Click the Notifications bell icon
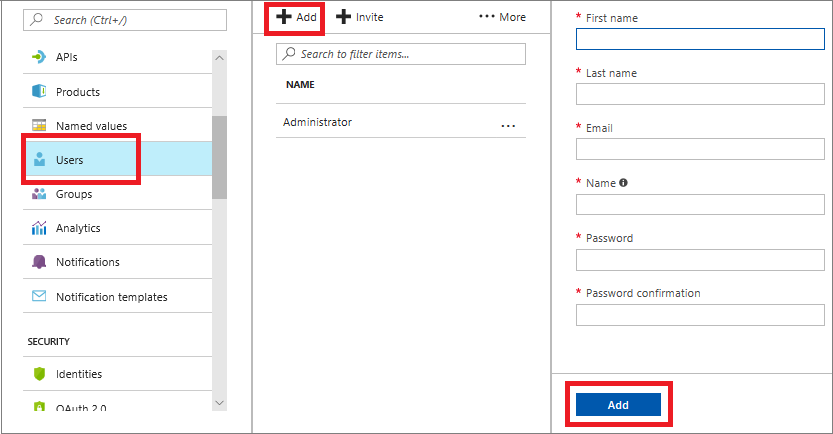 (40, 262)
